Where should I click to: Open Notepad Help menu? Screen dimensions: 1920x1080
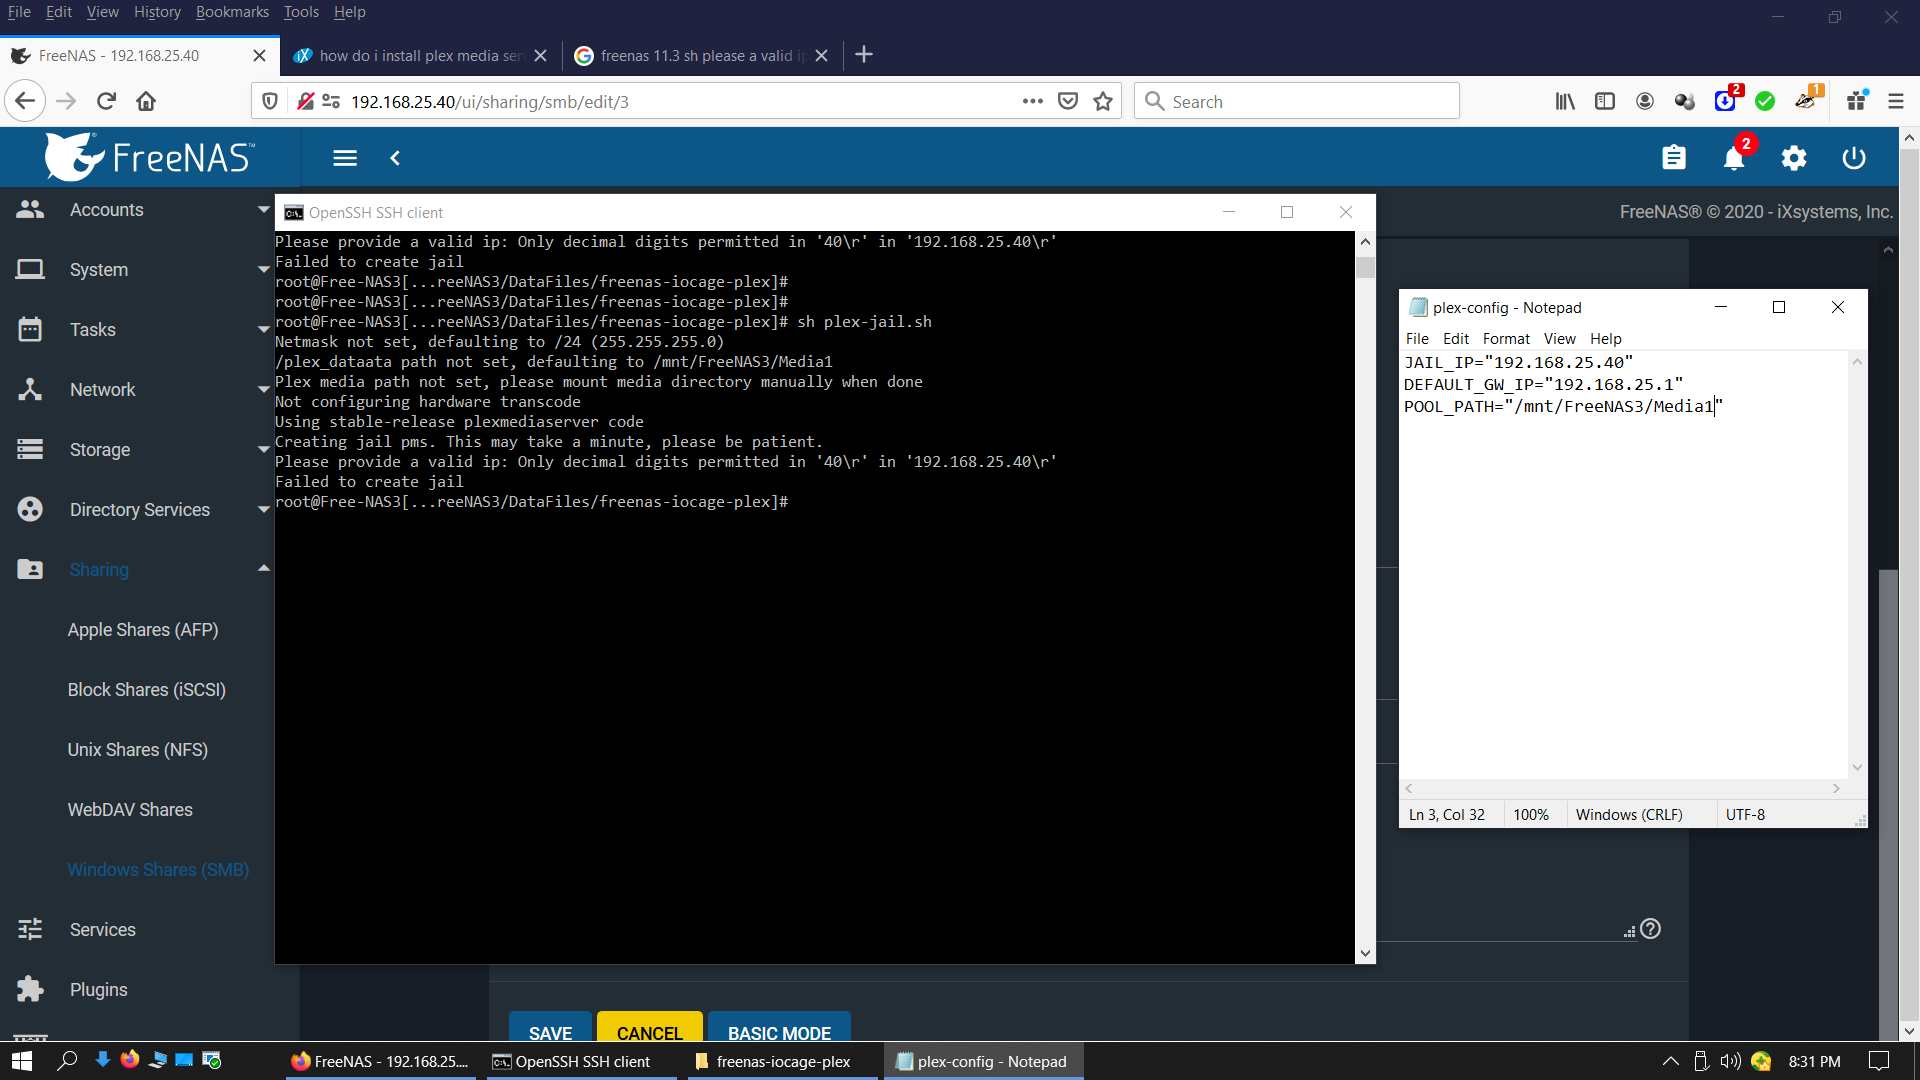point(1605,339)
